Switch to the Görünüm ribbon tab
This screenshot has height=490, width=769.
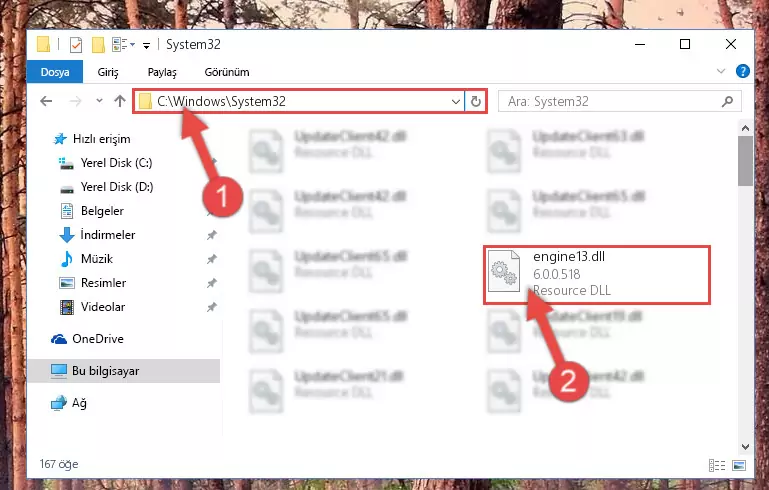pyautogui.click(x=227, y=72)
